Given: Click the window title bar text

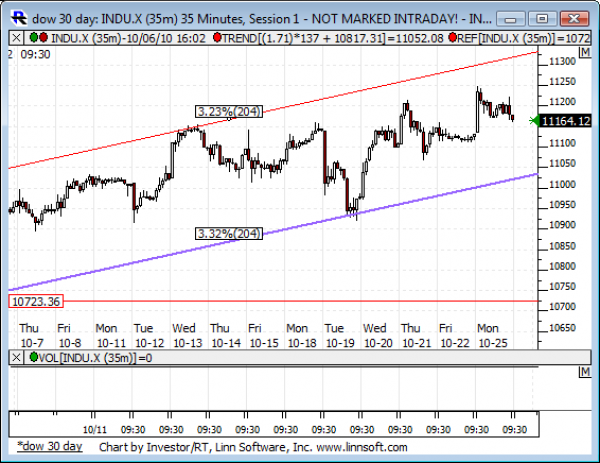Looking at the screenshot, I should [x=261, y=19].
